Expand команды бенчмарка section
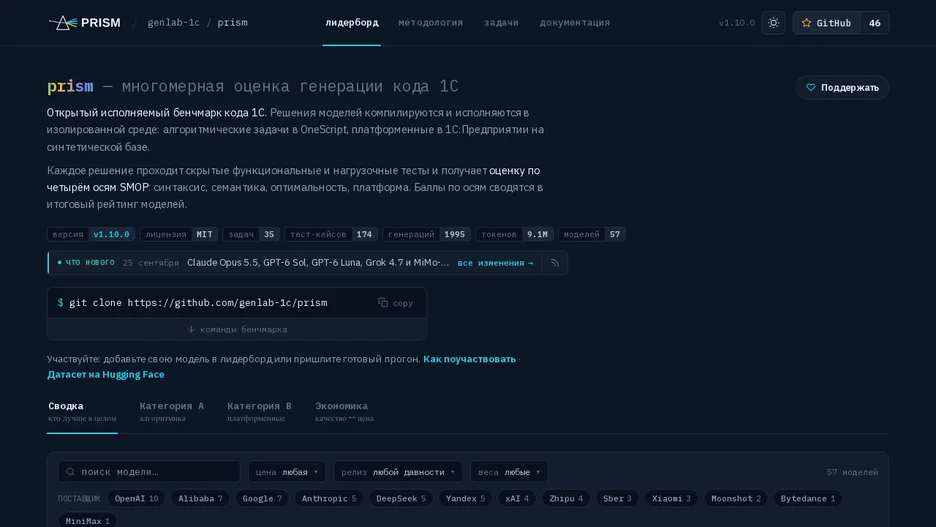The height and width of the screenshot is (527, 936). coord(237,329)
